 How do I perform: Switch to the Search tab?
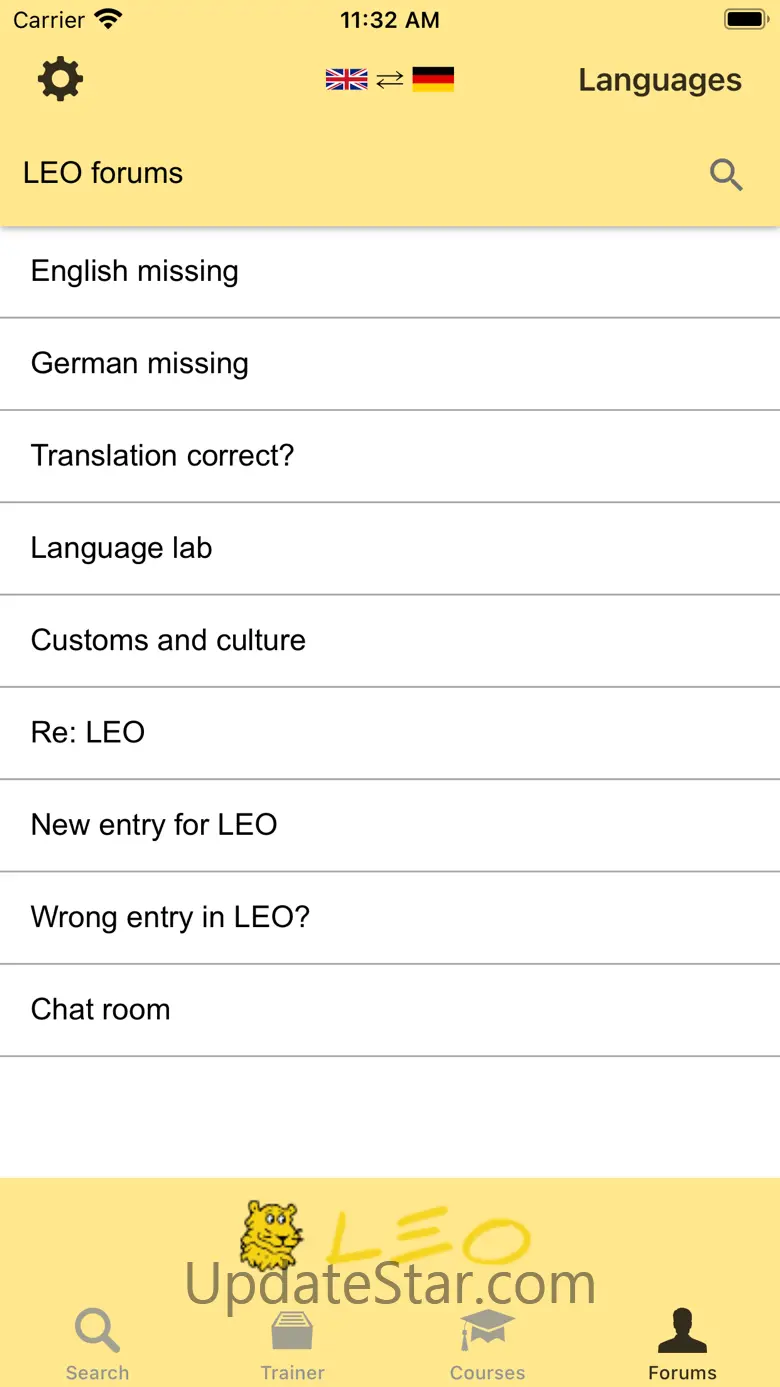click(x=97, y=1345)
